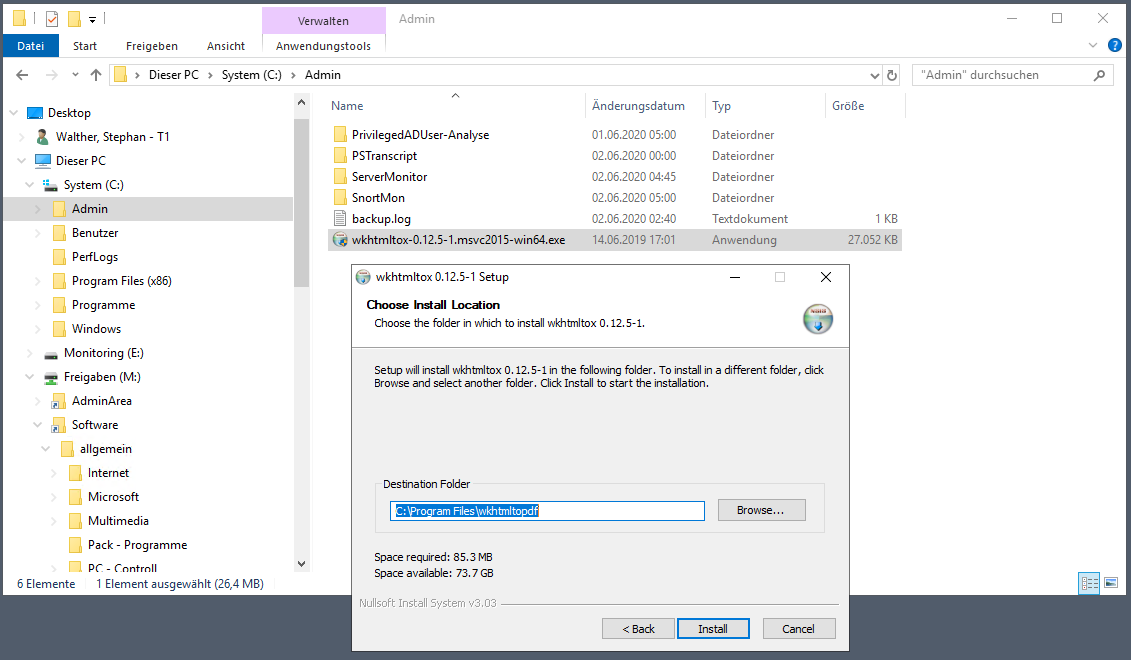
Task: Click the forward navigation arrow
Action: pyautogui.click(x=51, y=75)
